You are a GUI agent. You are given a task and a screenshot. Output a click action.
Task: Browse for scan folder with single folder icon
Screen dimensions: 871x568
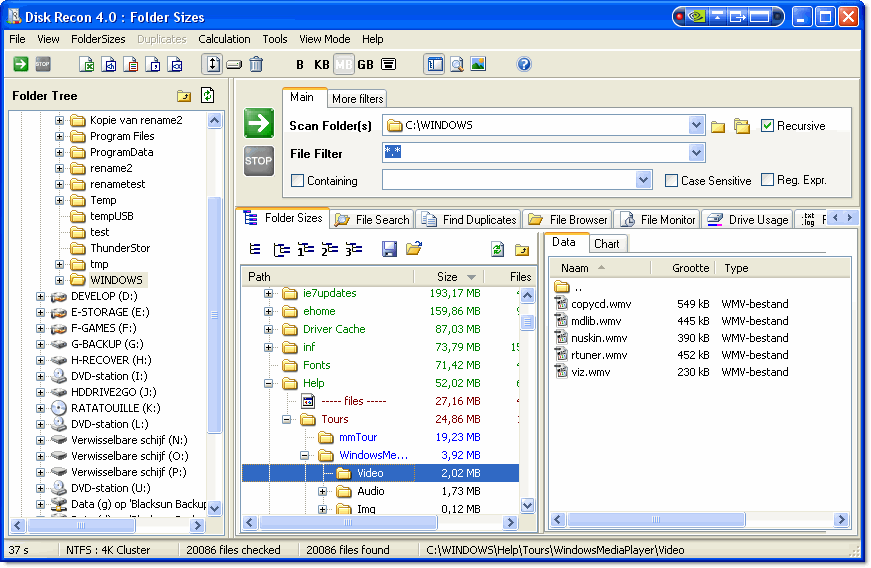click(x=718, y=127)
